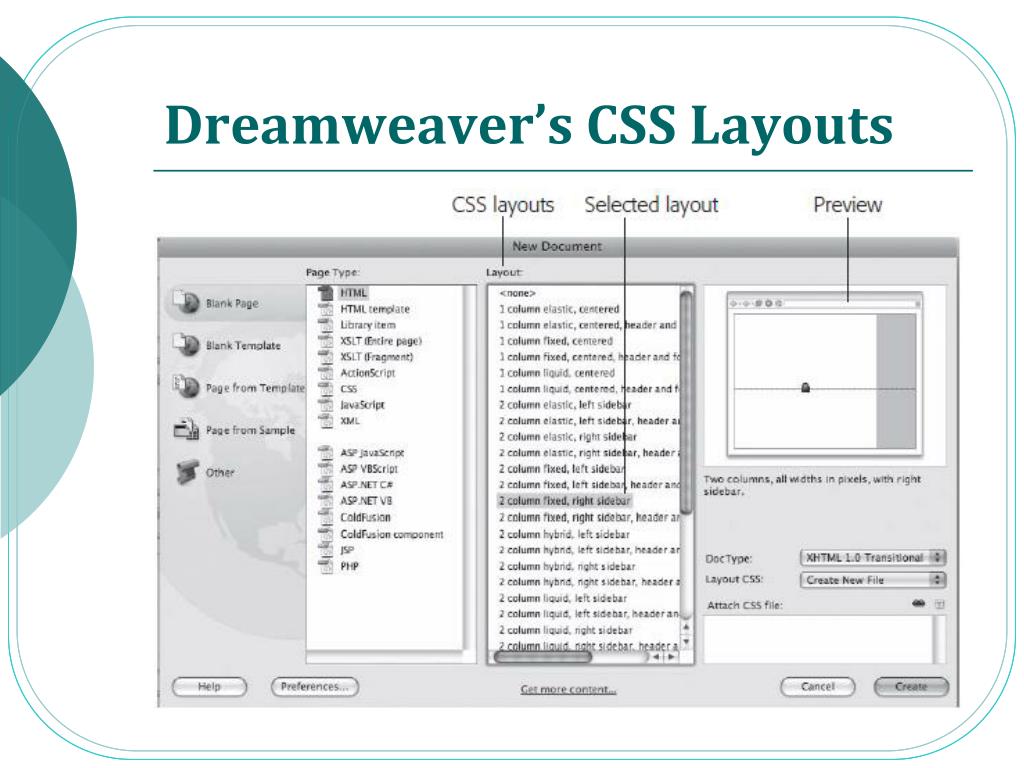Click the JavaScript file icon
The image size is (1024, 768).
[325, 404]
